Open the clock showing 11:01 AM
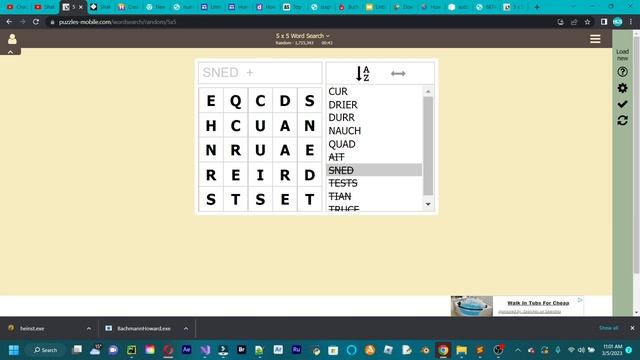The image size is (640, 360). [612, 350]
